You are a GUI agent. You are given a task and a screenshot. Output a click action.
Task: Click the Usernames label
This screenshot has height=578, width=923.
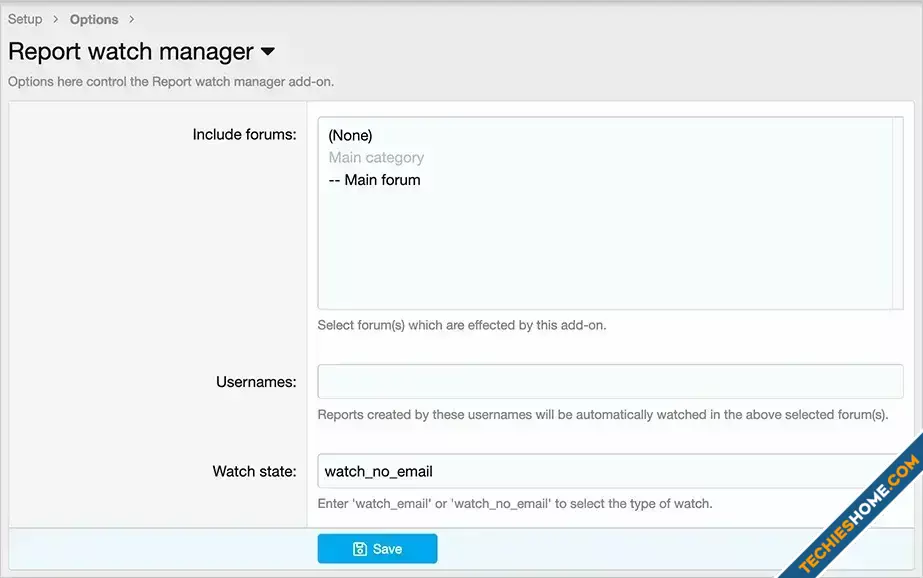pyautogui.click(x=256, y=382)
